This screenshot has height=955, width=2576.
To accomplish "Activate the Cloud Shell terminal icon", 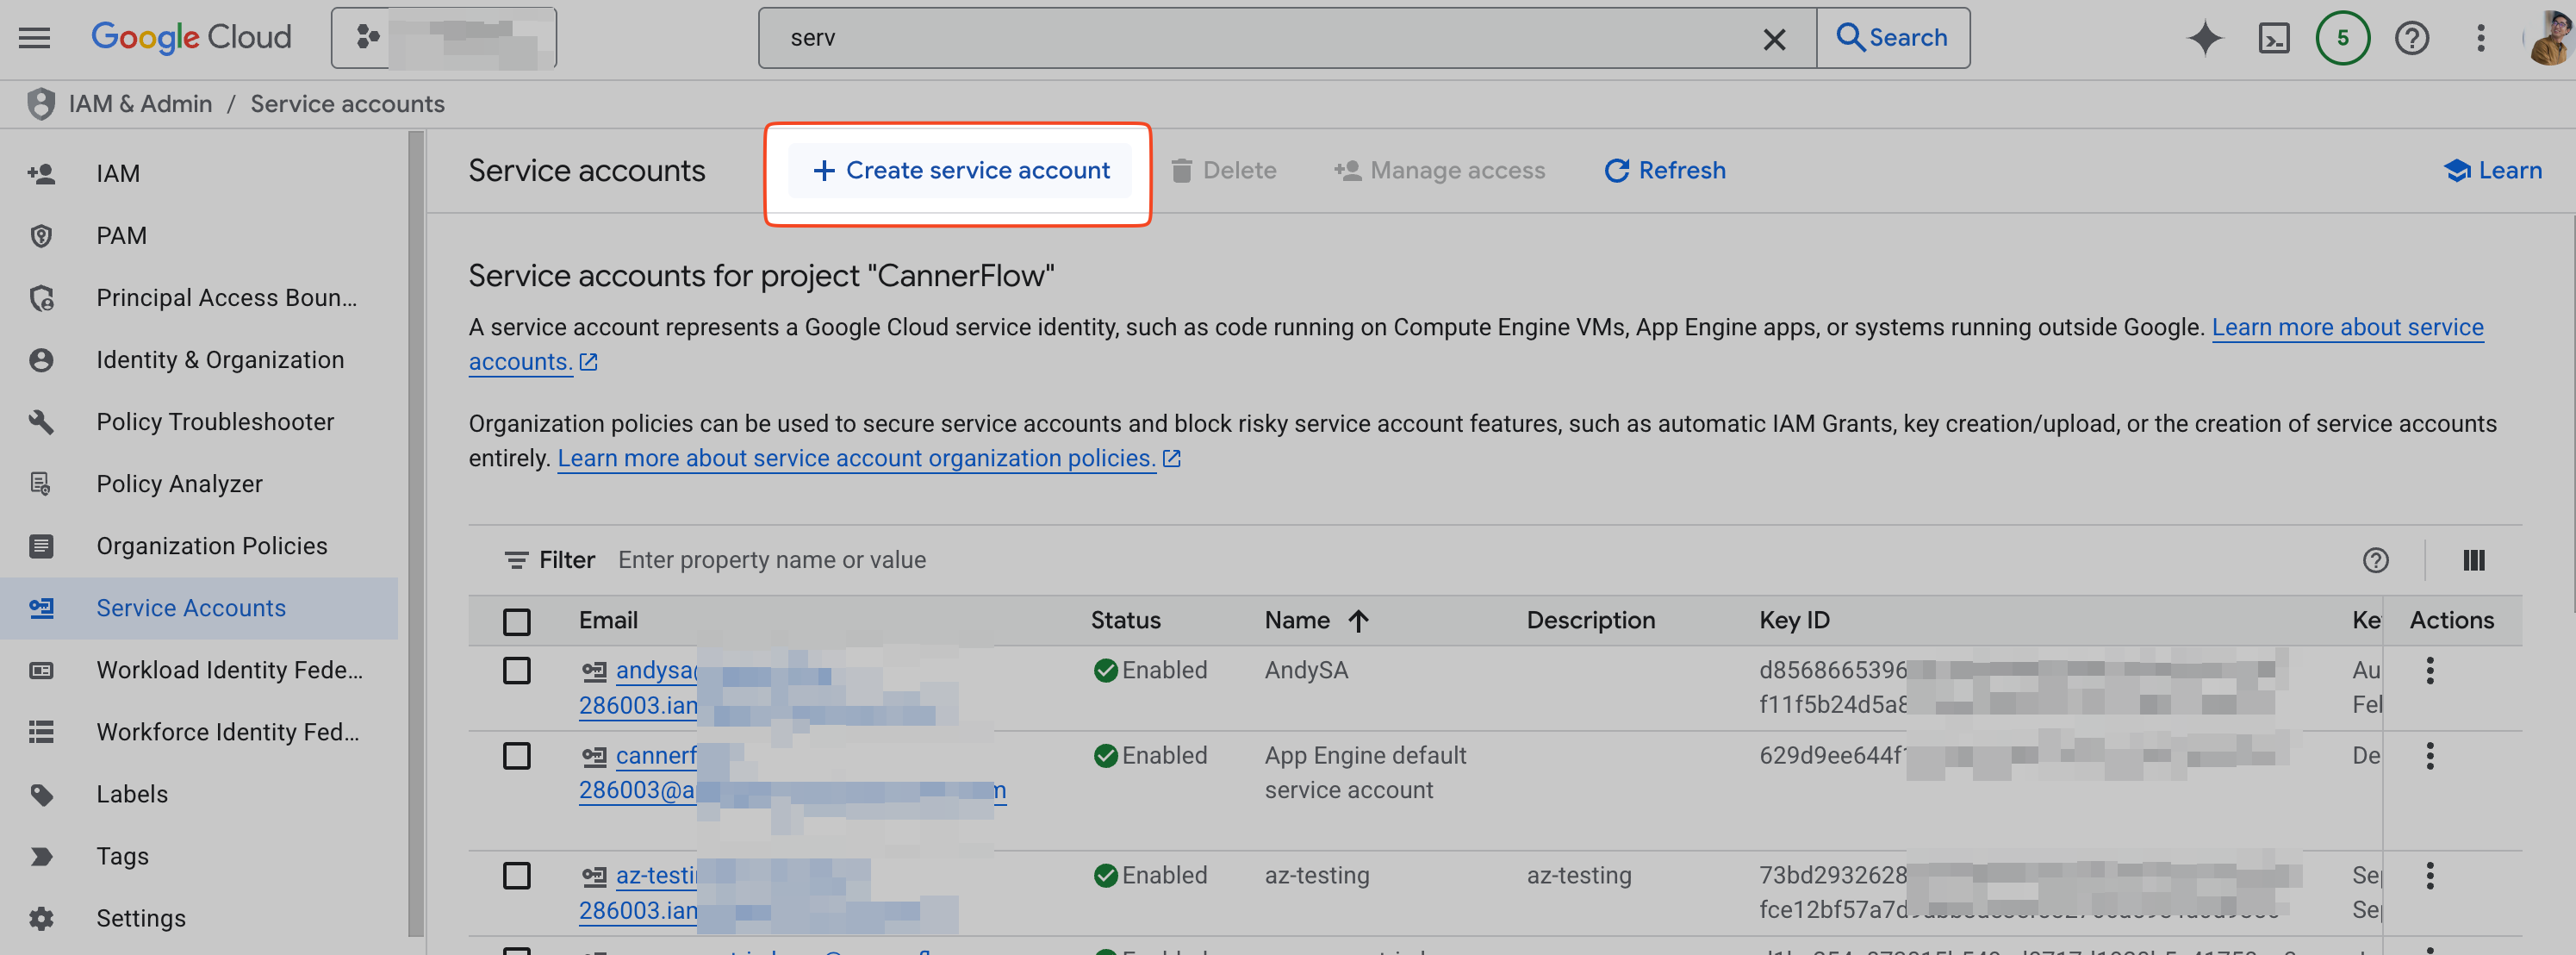I will (2274, 38).
